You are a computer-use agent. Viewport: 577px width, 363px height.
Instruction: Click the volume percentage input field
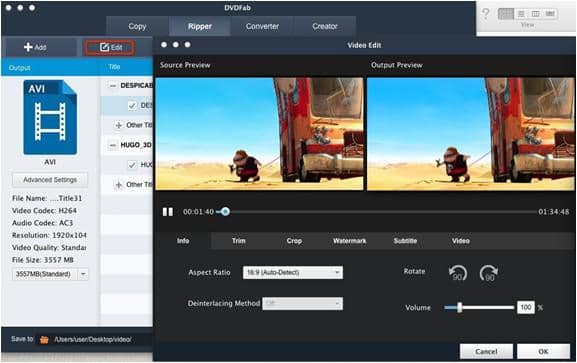click(525, 307)
